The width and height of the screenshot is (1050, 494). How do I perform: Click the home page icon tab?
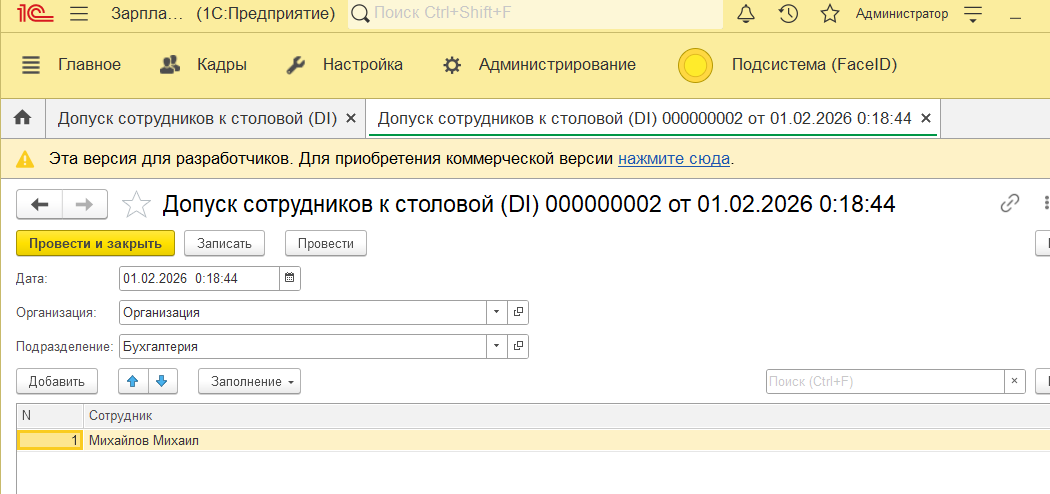pos(22,118)
